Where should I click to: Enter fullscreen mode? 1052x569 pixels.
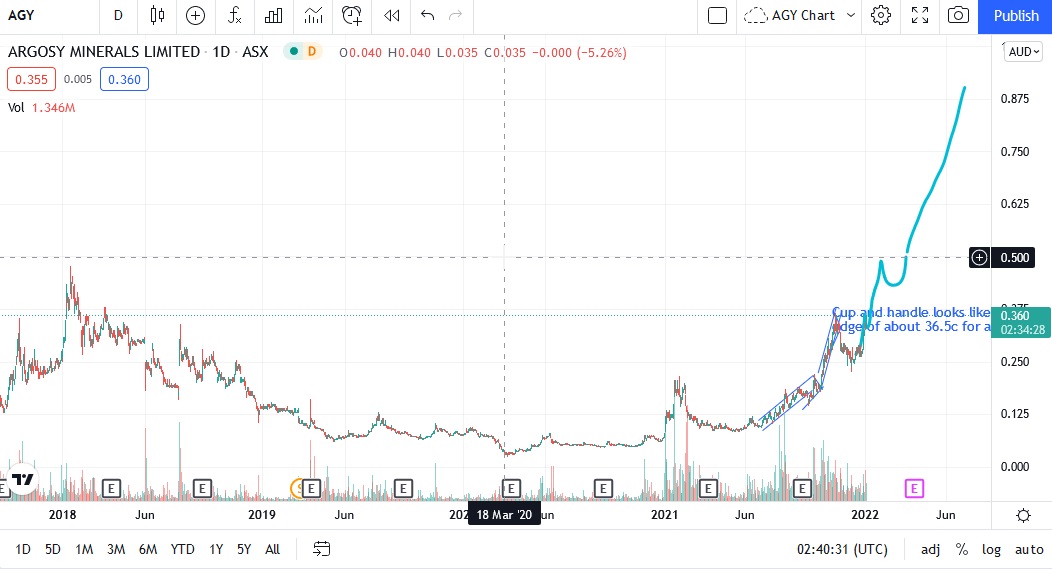point(920,15)
